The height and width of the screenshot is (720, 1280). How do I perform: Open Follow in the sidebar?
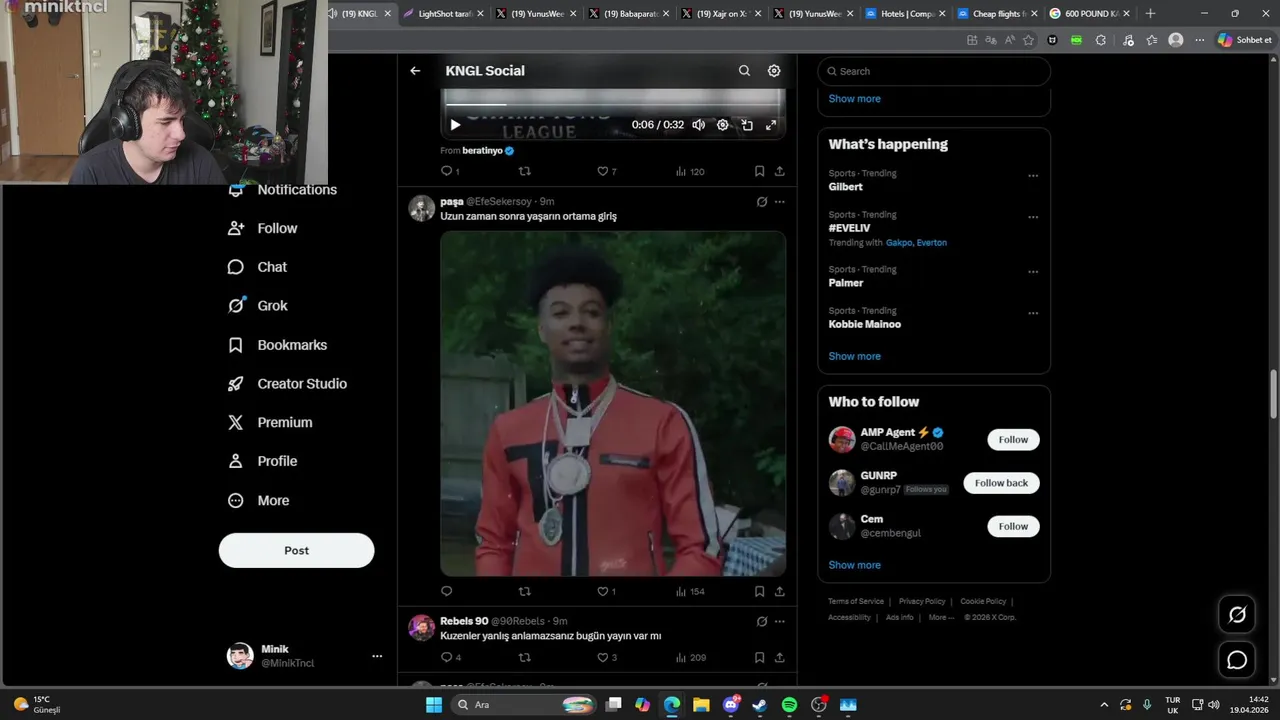[263, 228]
